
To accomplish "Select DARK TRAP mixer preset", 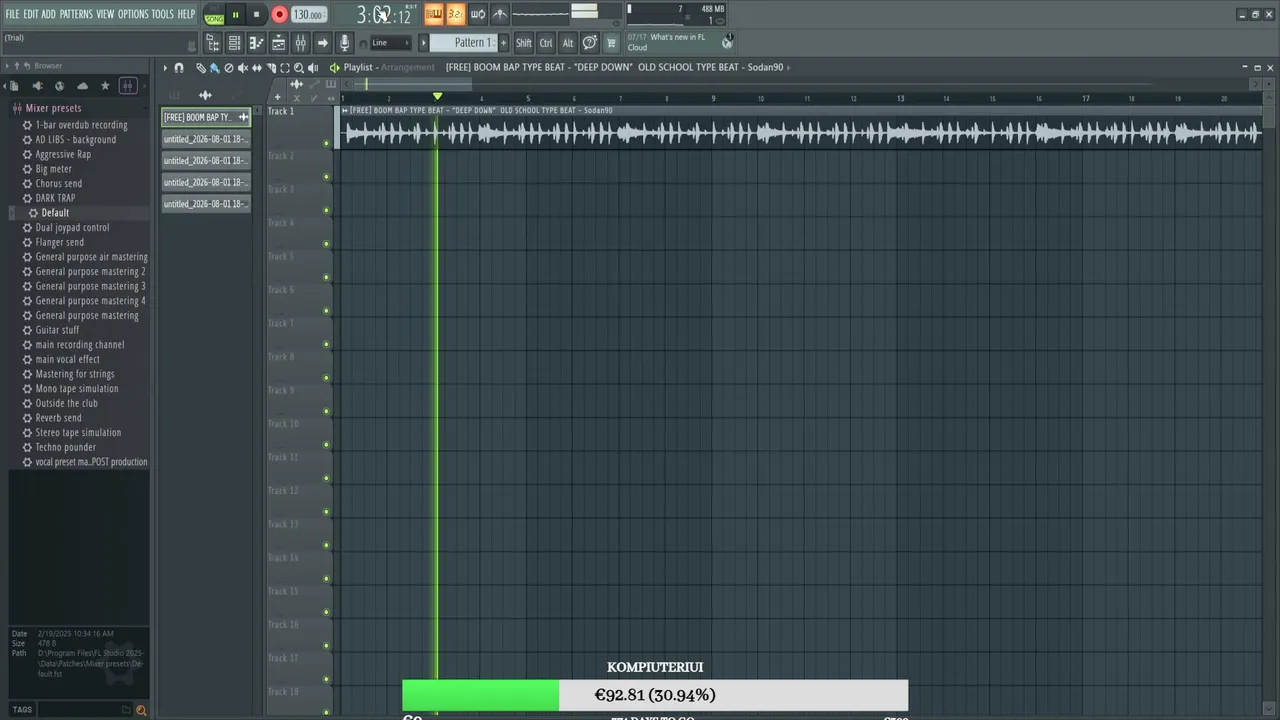I will coord(55,198).
